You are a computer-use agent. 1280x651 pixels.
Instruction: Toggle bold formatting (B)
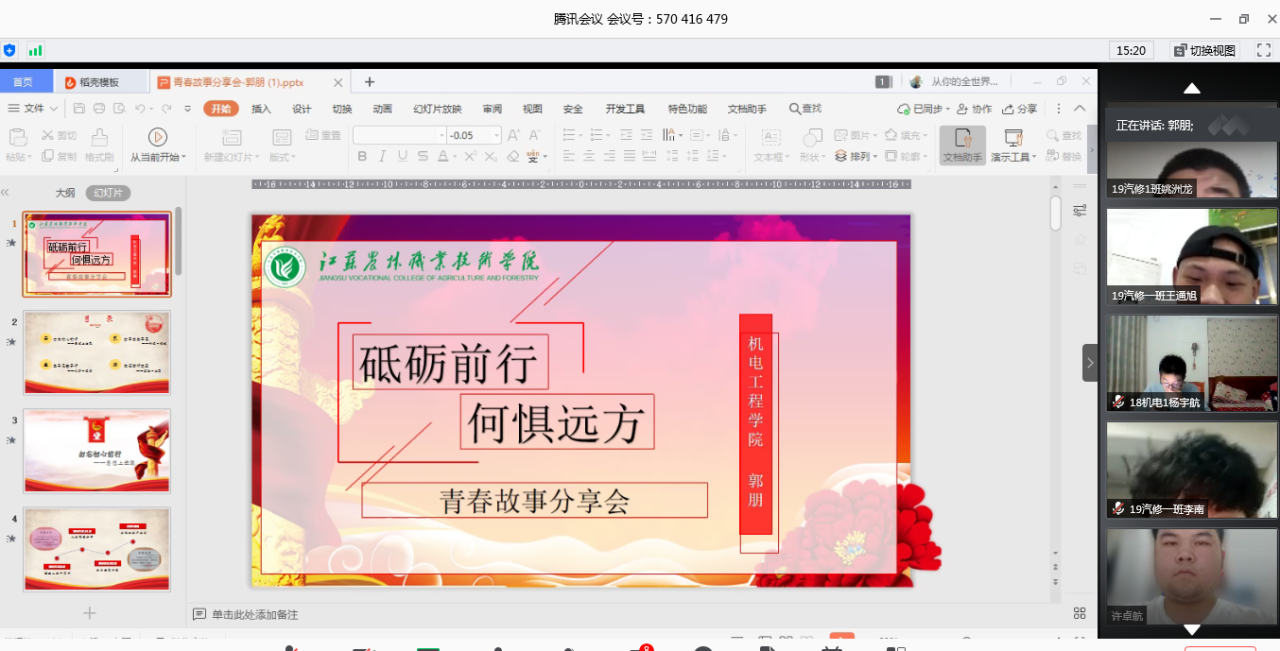coord(362,156)
